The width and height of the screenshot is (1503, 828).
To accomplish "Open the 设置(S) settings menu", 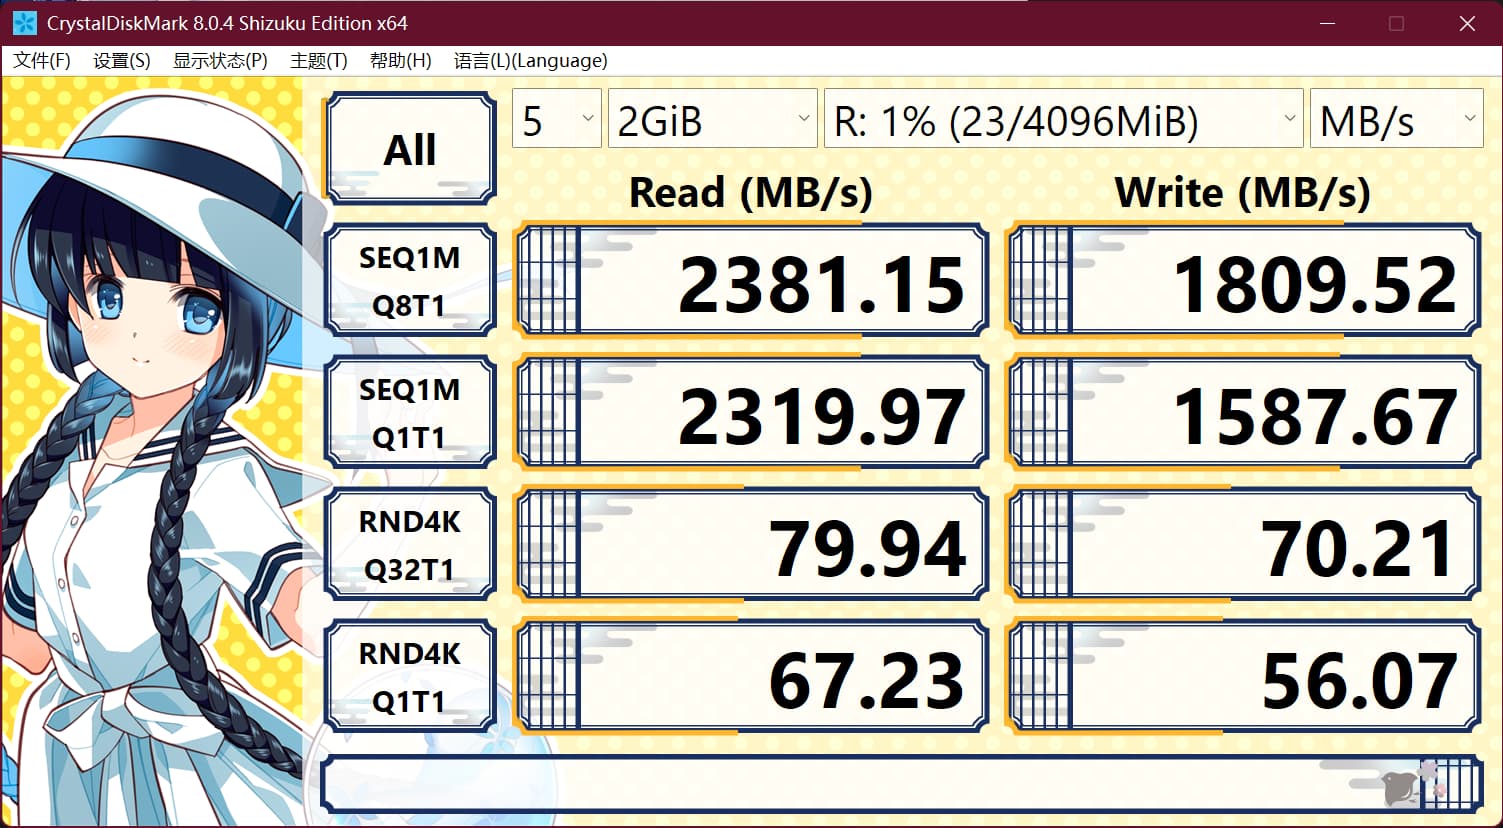I will click(x=121, y=61).
